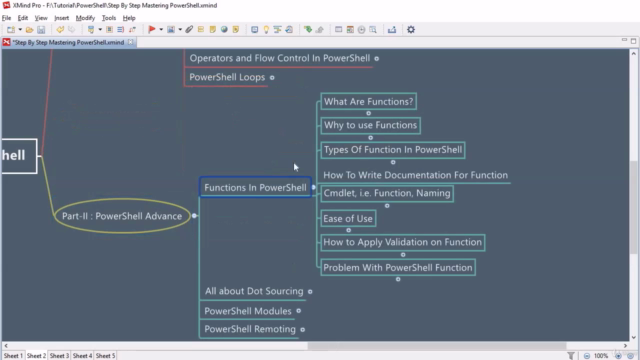
Task: Click the horizontal scrollbar thumb
Action: (x=437, y=346)
